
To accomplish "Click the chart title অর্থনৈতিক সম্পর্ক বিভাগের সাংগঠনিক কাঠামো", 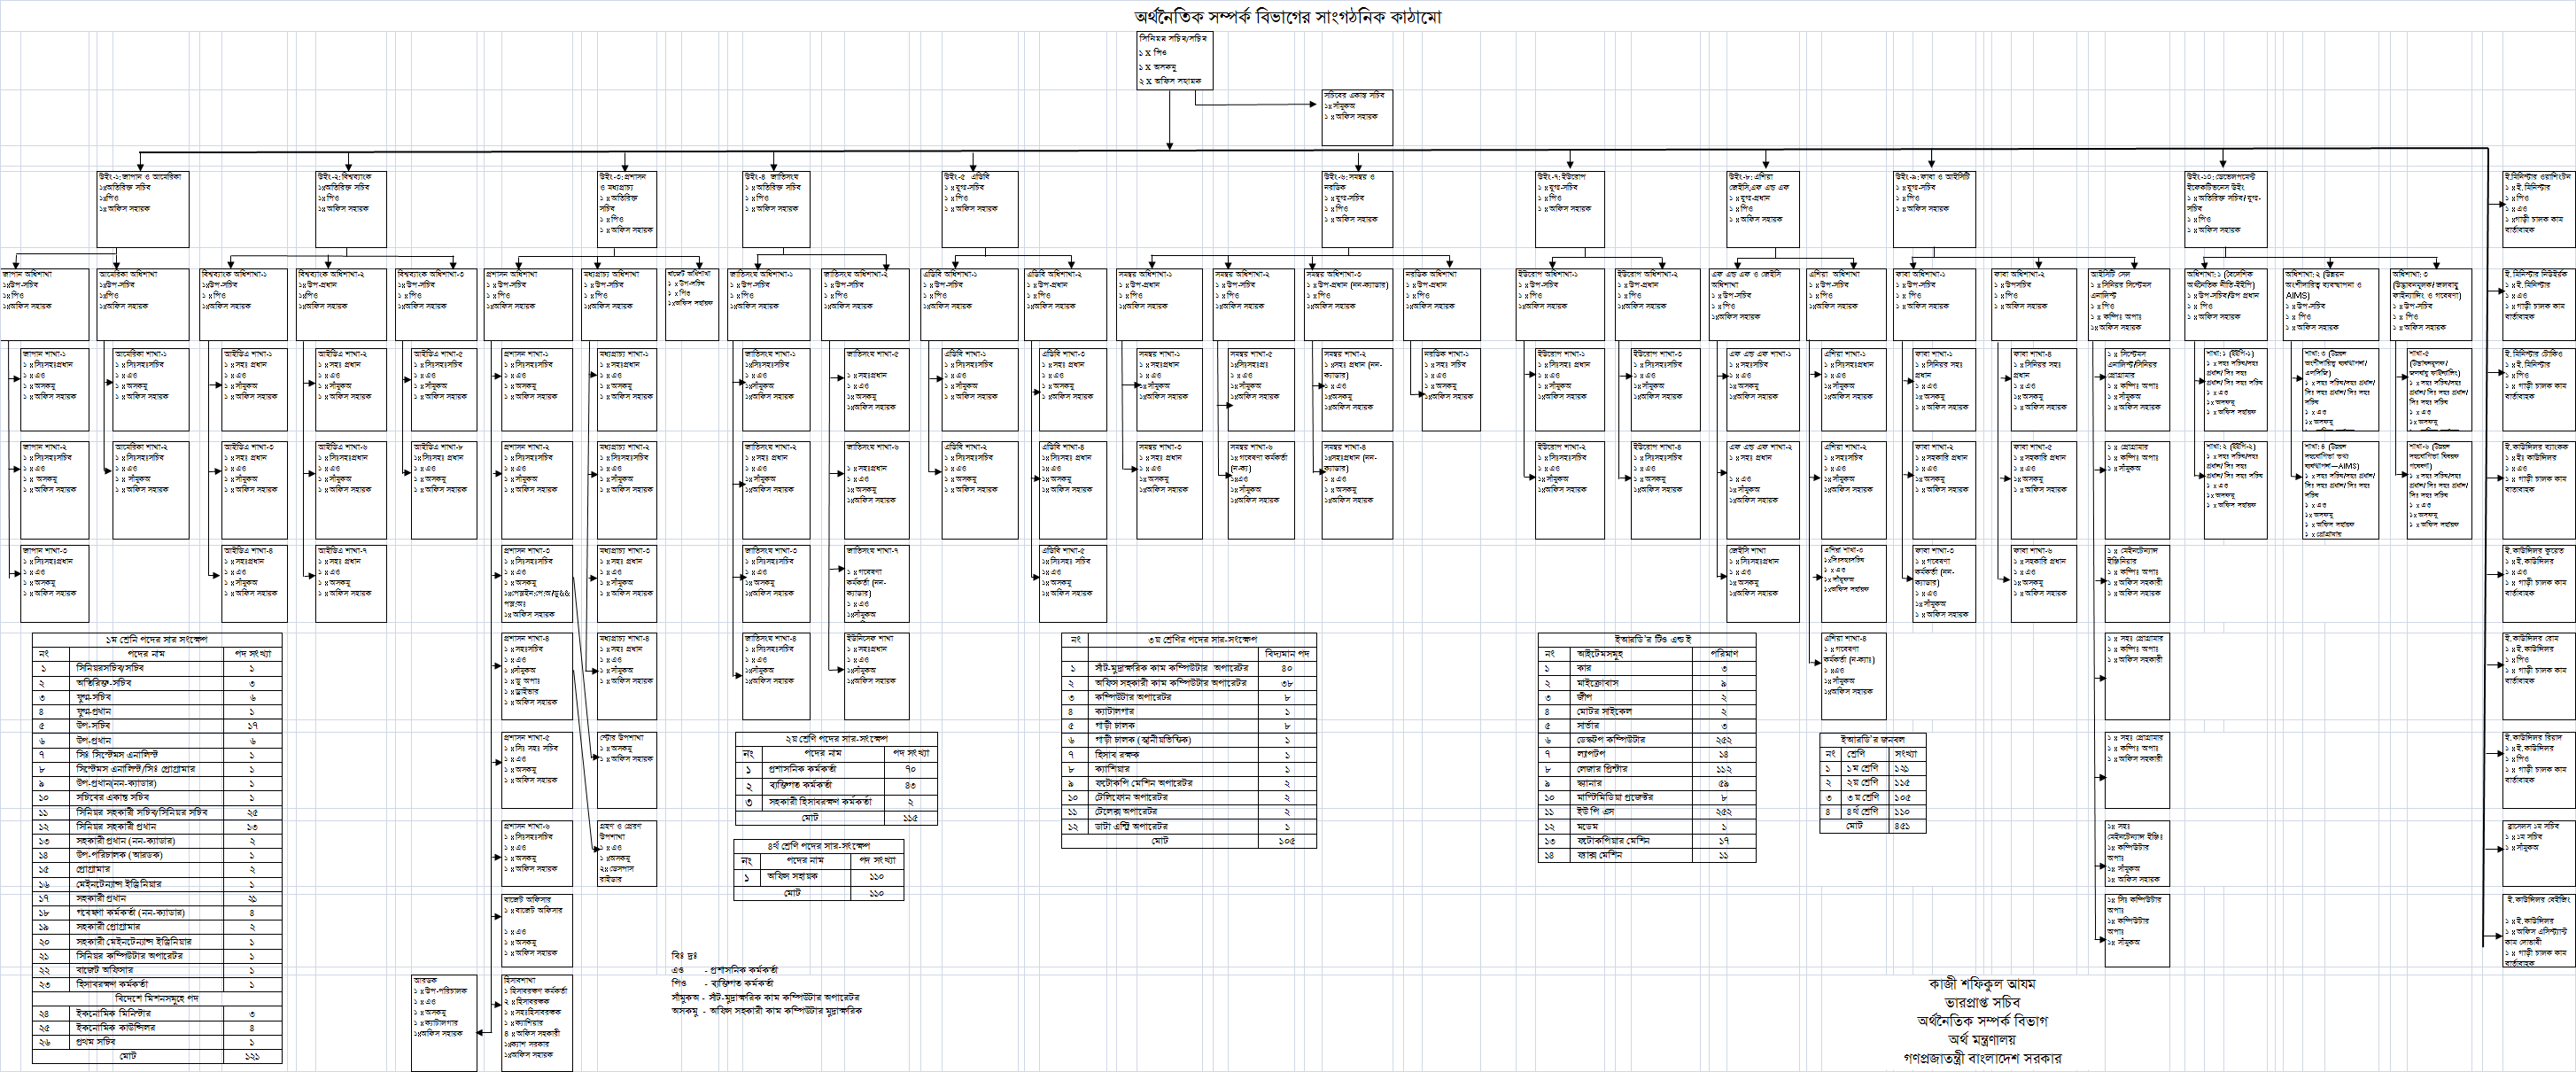I will pos(1287,17).
